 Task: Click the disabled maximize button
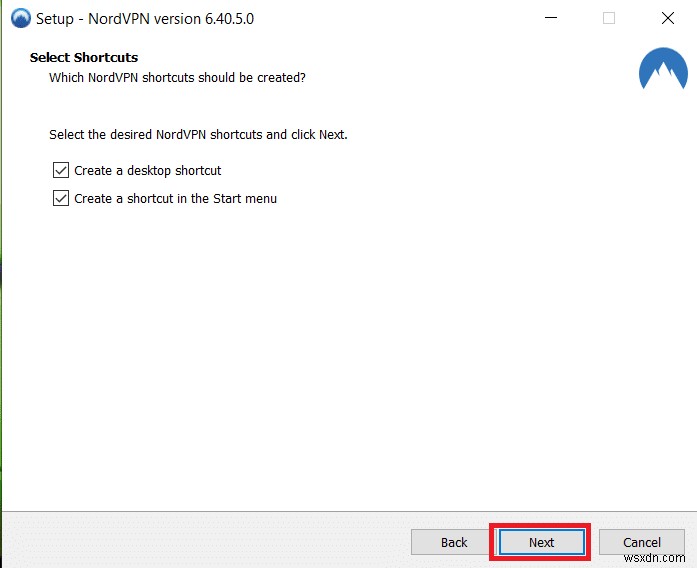coord(609,18)
